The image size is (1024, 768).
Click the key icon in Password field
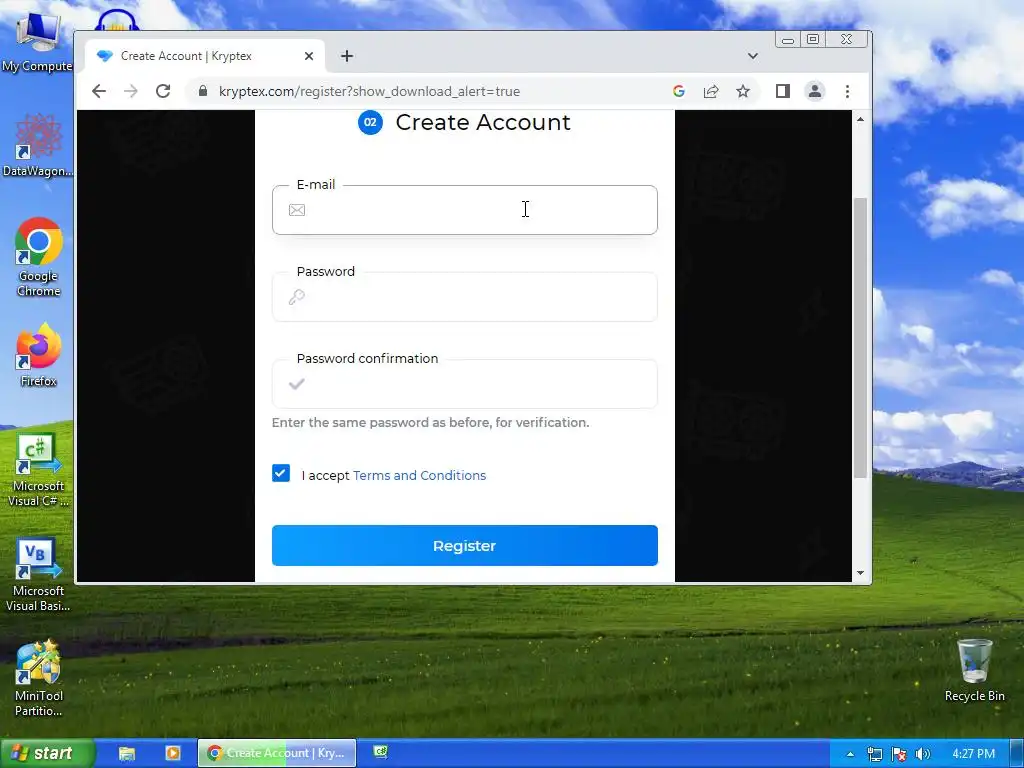(296, 297)
